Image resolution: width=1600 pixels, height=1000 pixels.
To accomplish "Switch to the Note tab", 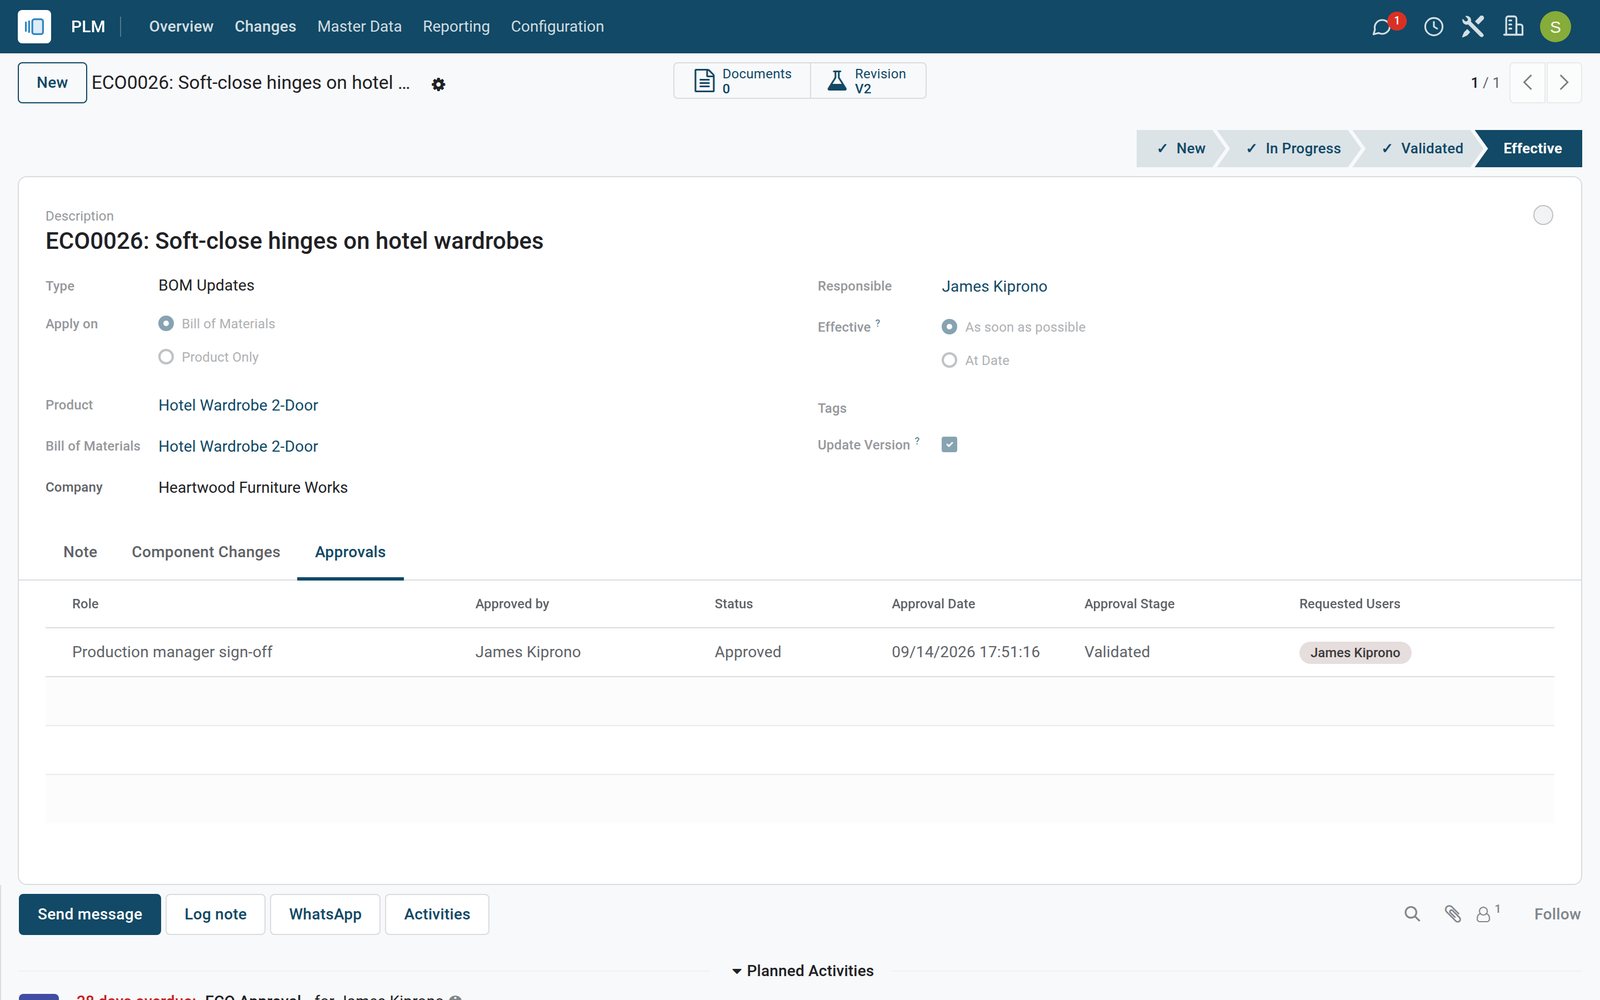I will [80, 552].
